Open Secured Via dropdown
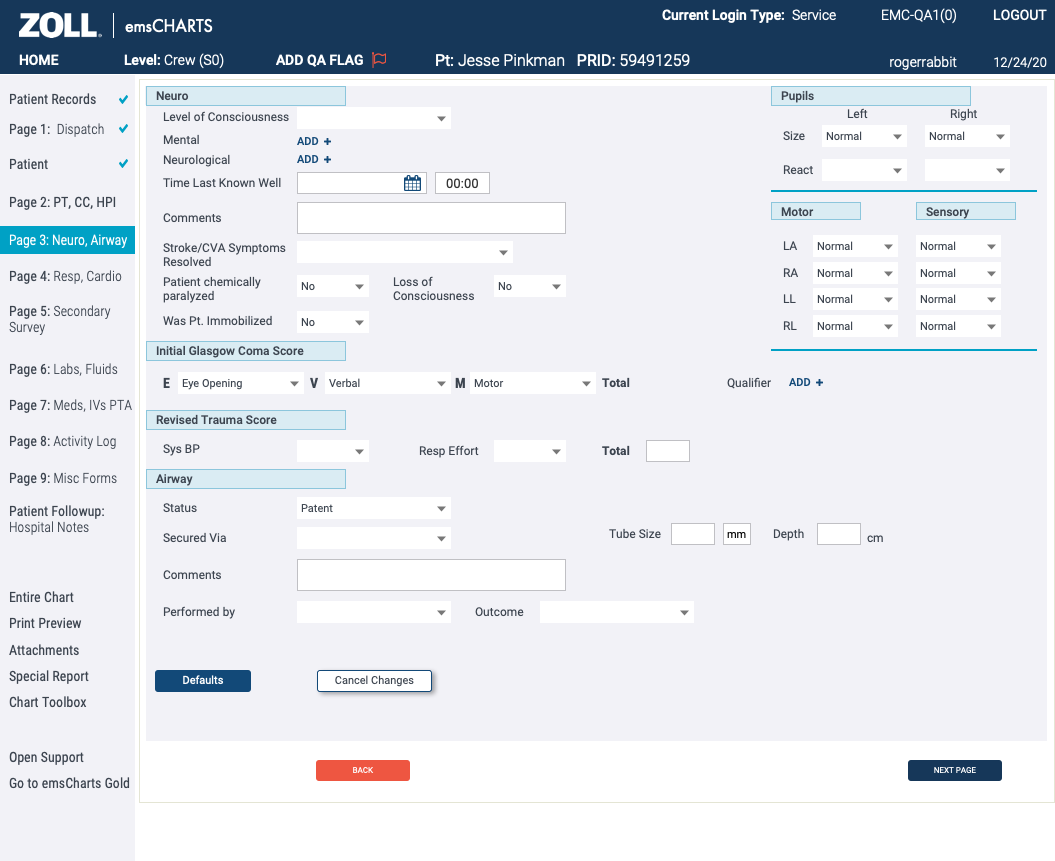Image resolution: width=1055 pixels, height=861 pixels. [x=373, y=538]
